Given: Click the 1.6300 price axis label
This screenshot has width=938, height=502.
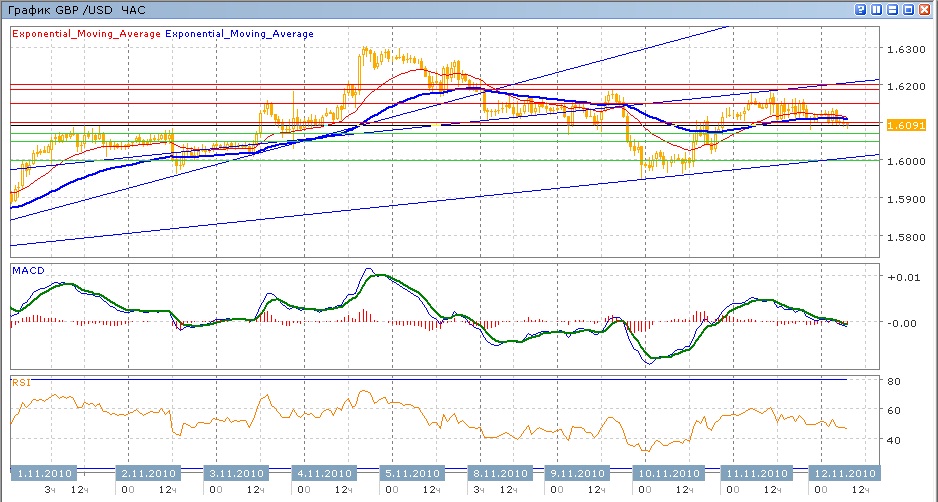Looking at the screenshot, I should [905, 49].
